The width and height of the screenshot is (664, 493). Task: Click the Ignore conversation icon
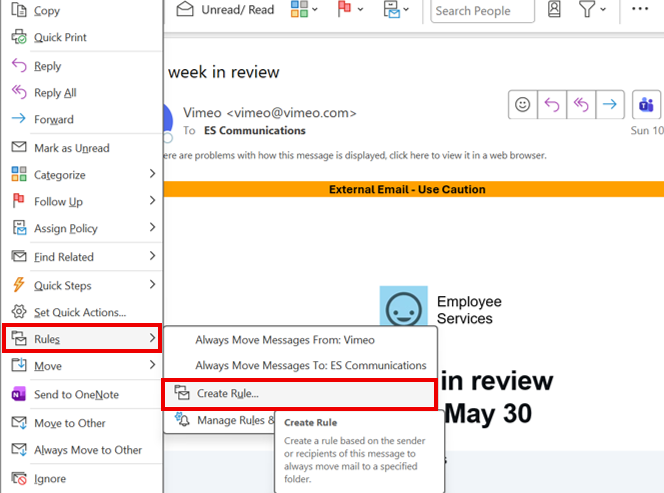click(x=19, y=478)
